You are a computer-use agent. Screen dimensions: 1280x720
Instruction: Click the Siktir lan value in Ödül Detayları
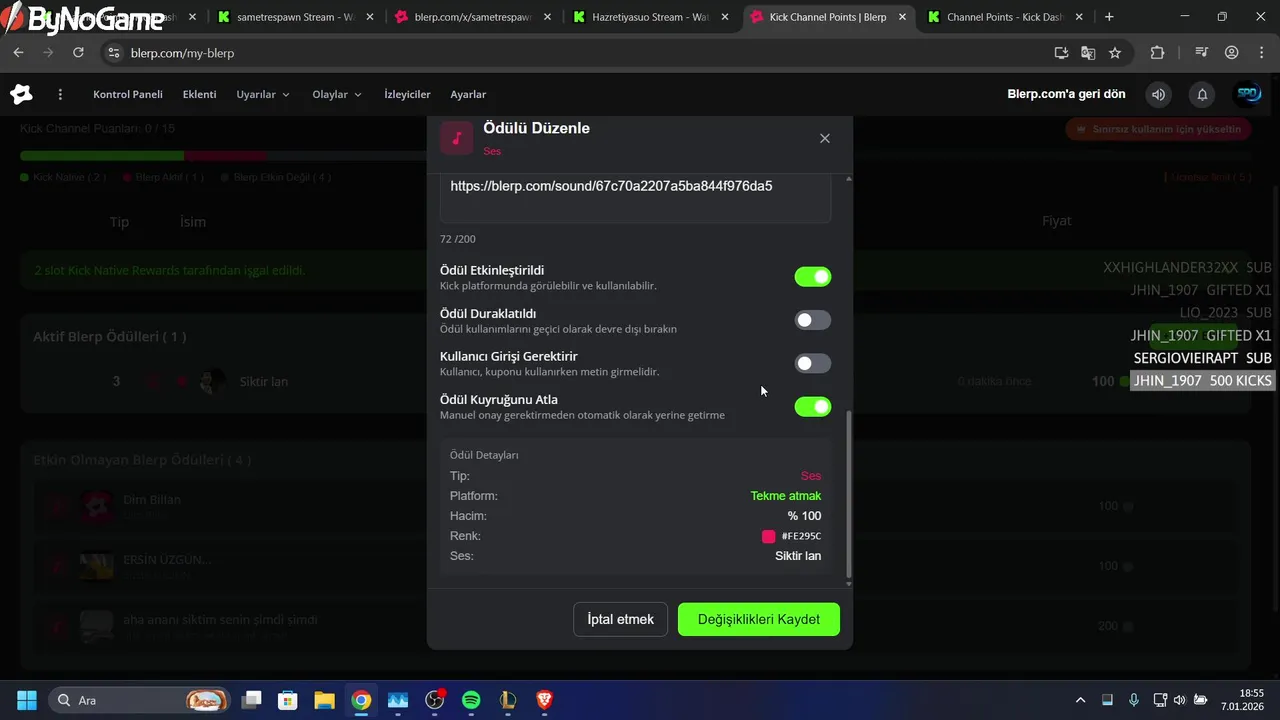pos(798,556)
